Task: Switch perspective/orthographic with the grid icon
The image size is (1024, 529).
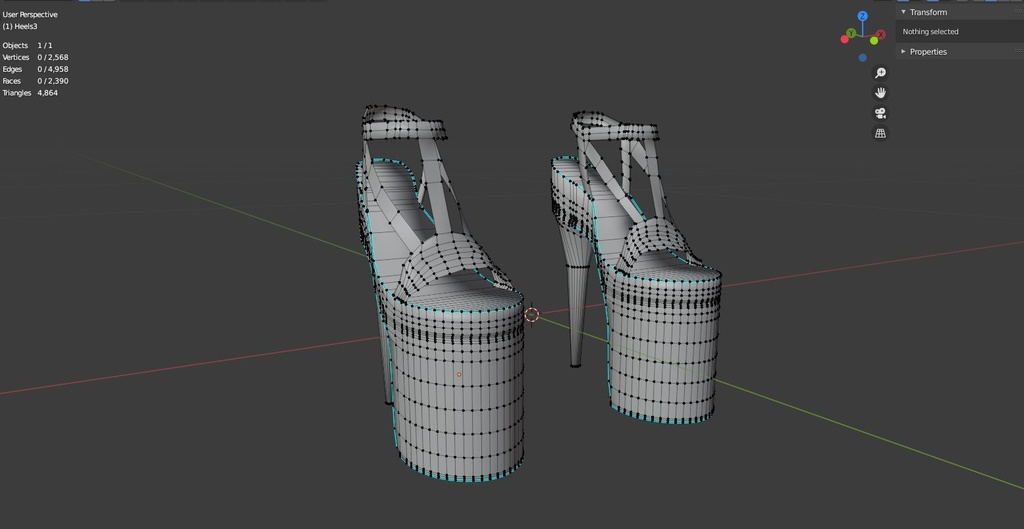Action: [x=880, y=133]
